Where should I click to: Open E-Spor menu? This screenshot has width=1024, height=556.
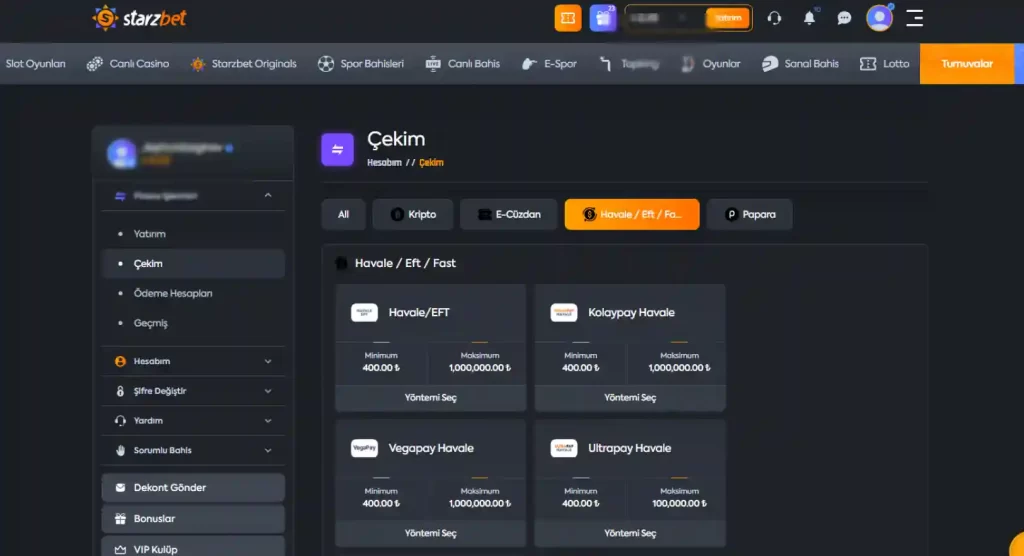(x=549, y=63)
